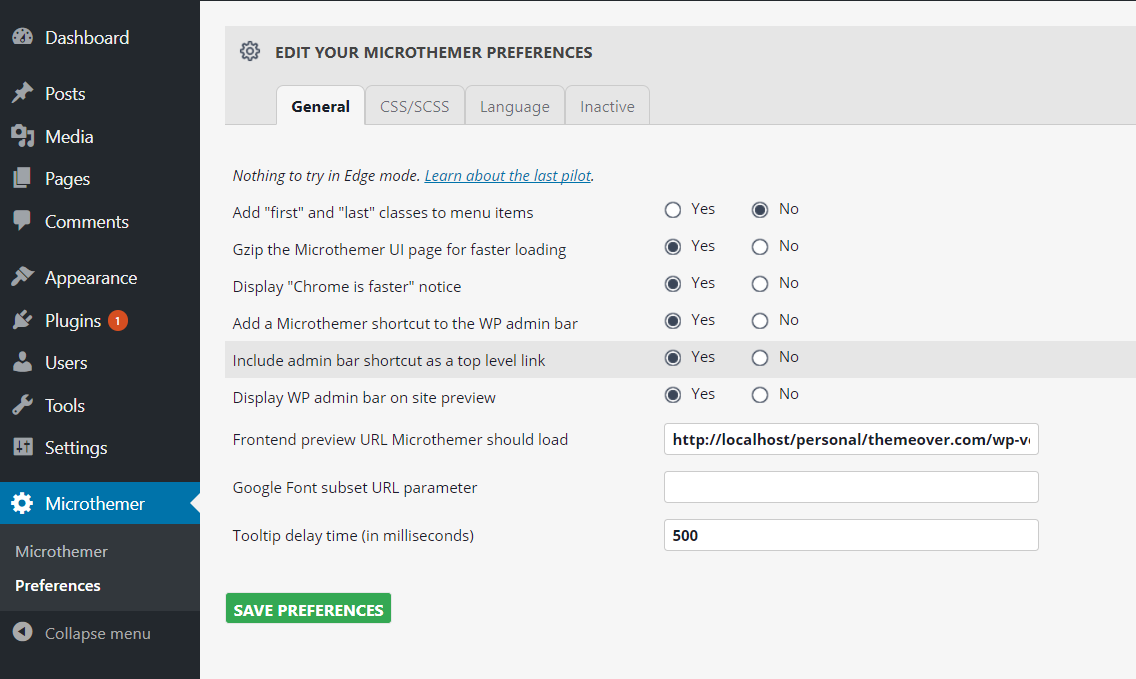The image size is (1136, 679).
Task: Select No for Gzip Microthemer UI page
Action: point(760,247)
